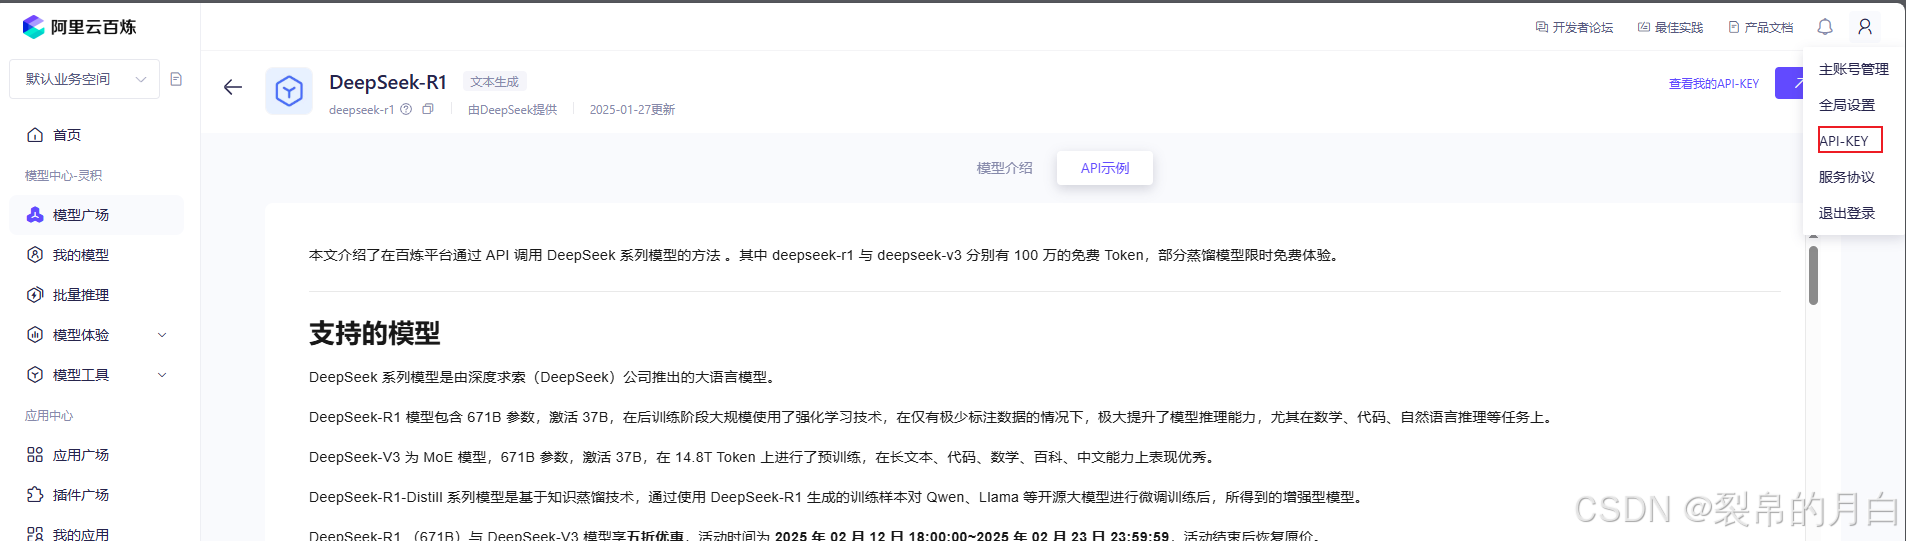Click the DeepSeek-R1 model hexagon icon

coord(289,91)
